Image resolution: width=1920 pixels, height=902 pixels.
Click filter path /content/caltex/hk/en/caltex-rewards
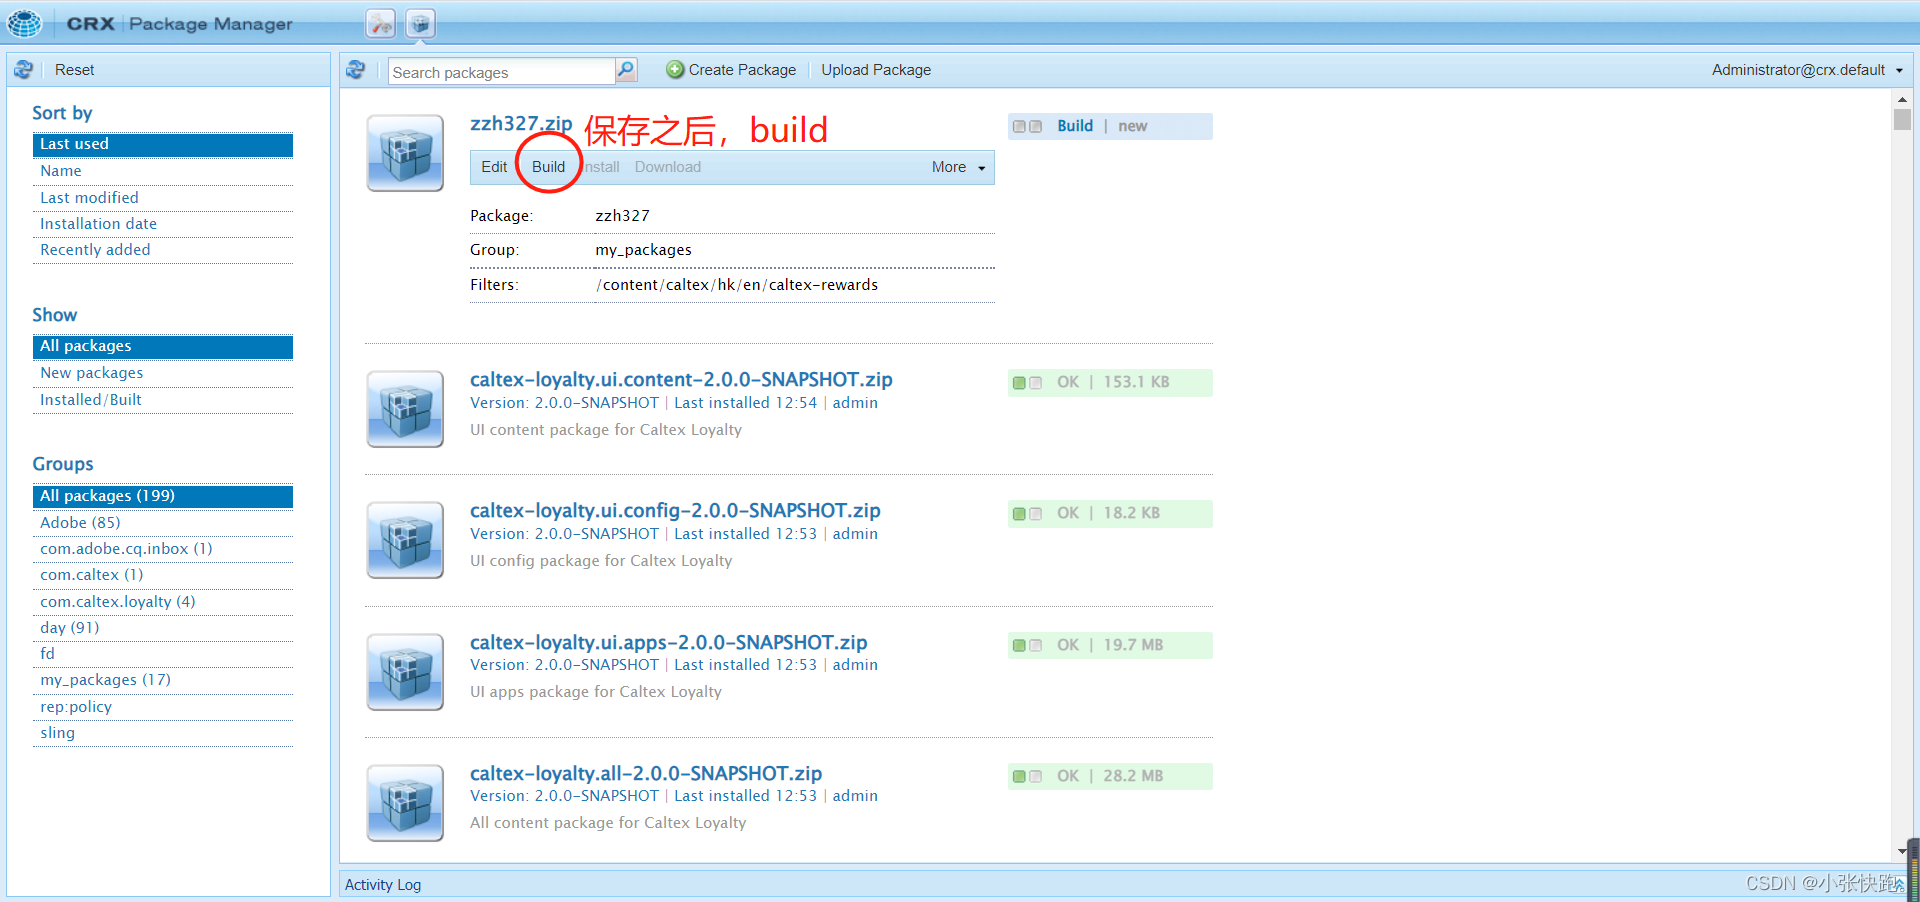tap(737, 285)
